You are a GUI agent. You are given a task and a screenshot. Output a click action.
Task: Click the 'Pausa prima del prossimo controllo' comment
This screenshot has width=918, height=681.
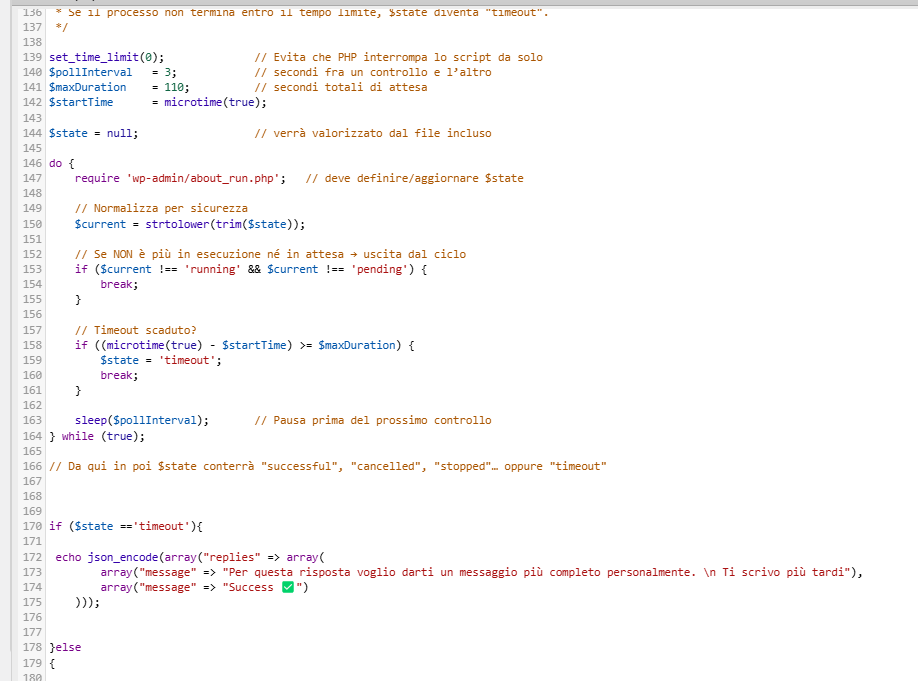373,420
